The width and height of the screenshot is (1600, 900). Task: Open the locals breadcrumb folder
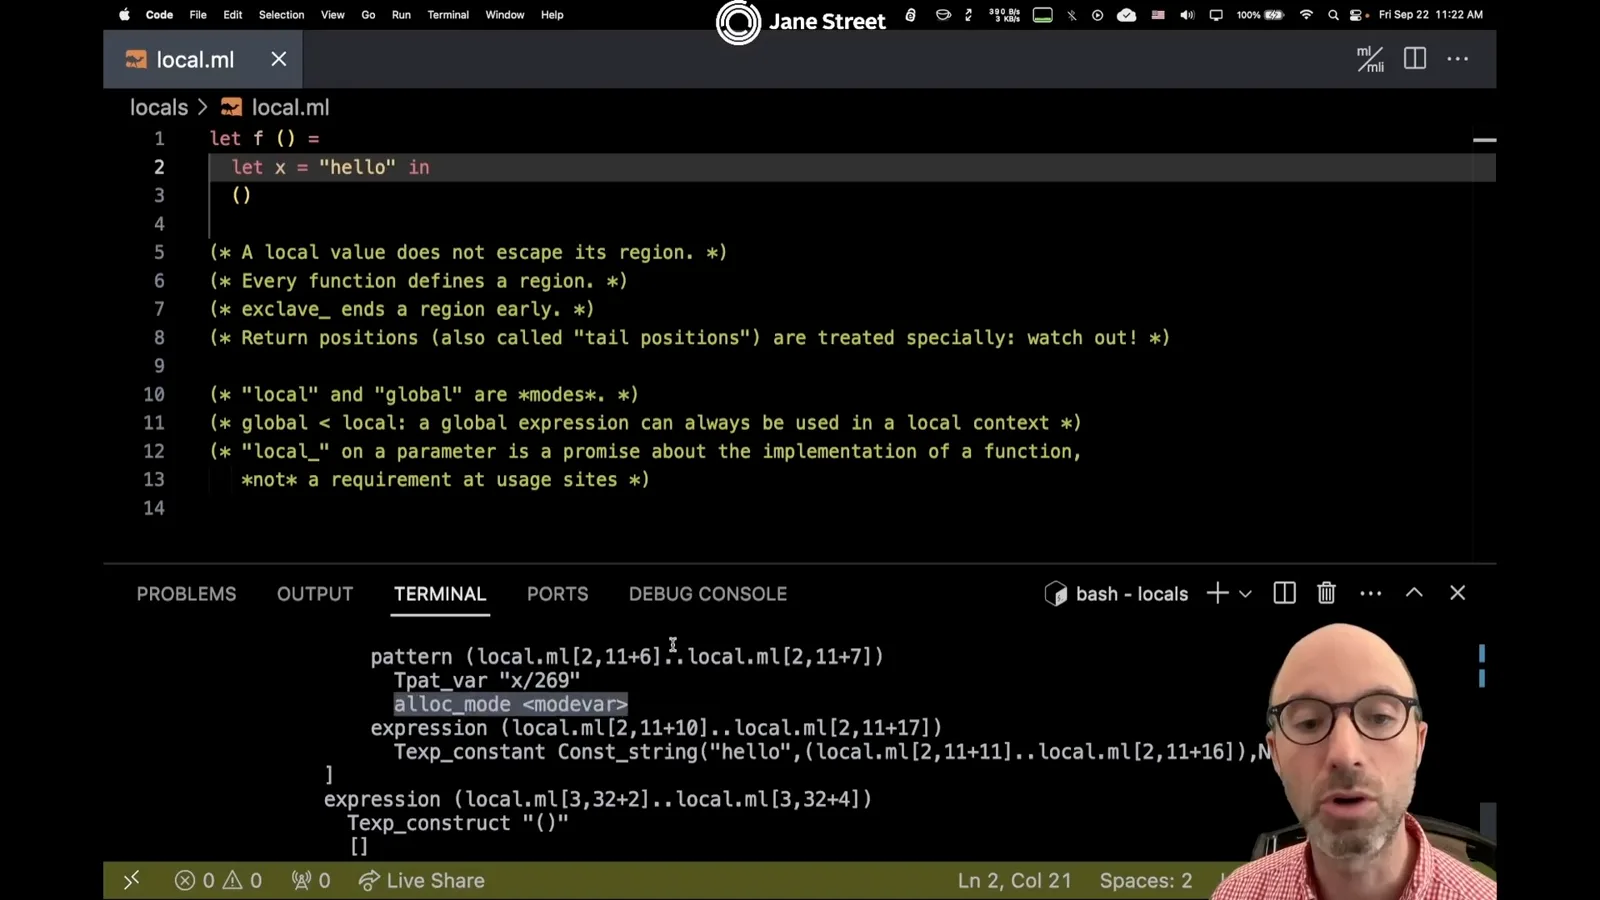pyautogui.click(x=159, y=107)
